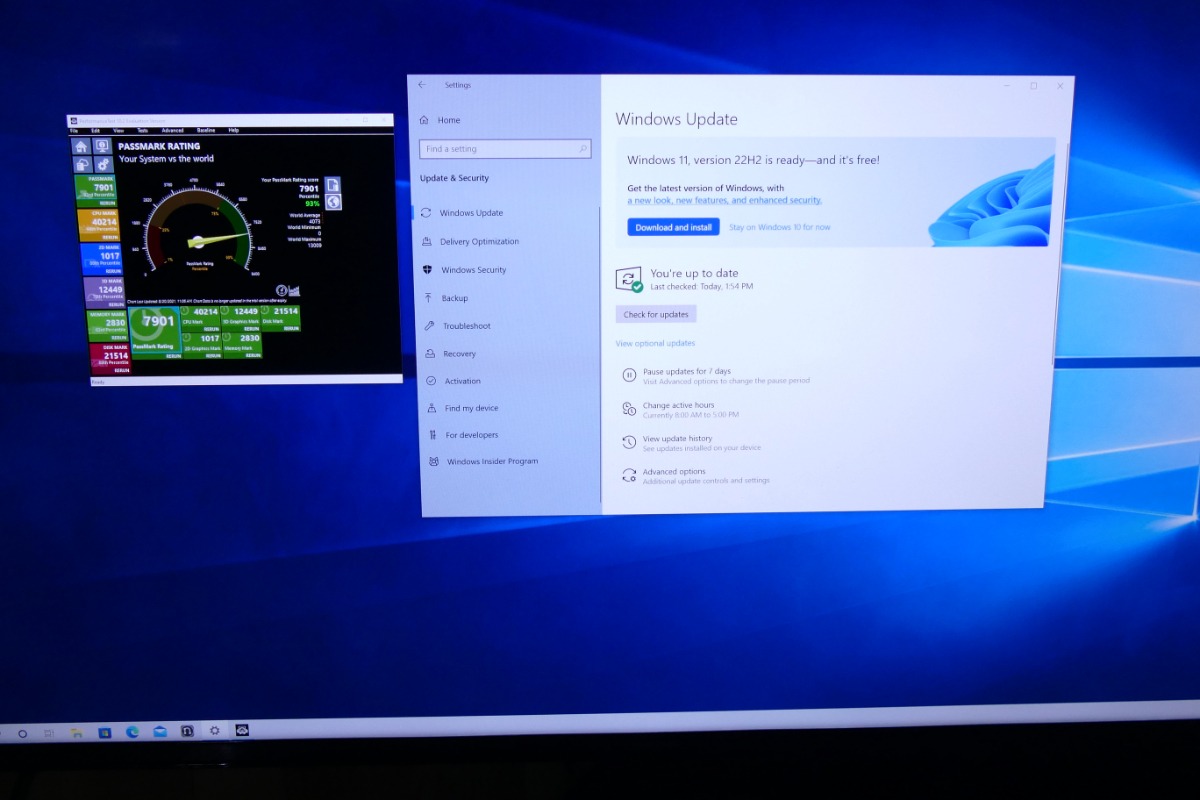Viewport: 1200px width, 800px height.
Task: Click 2D Graphics Mark 1017 bottom tile
Action: (x=202, y=346)
